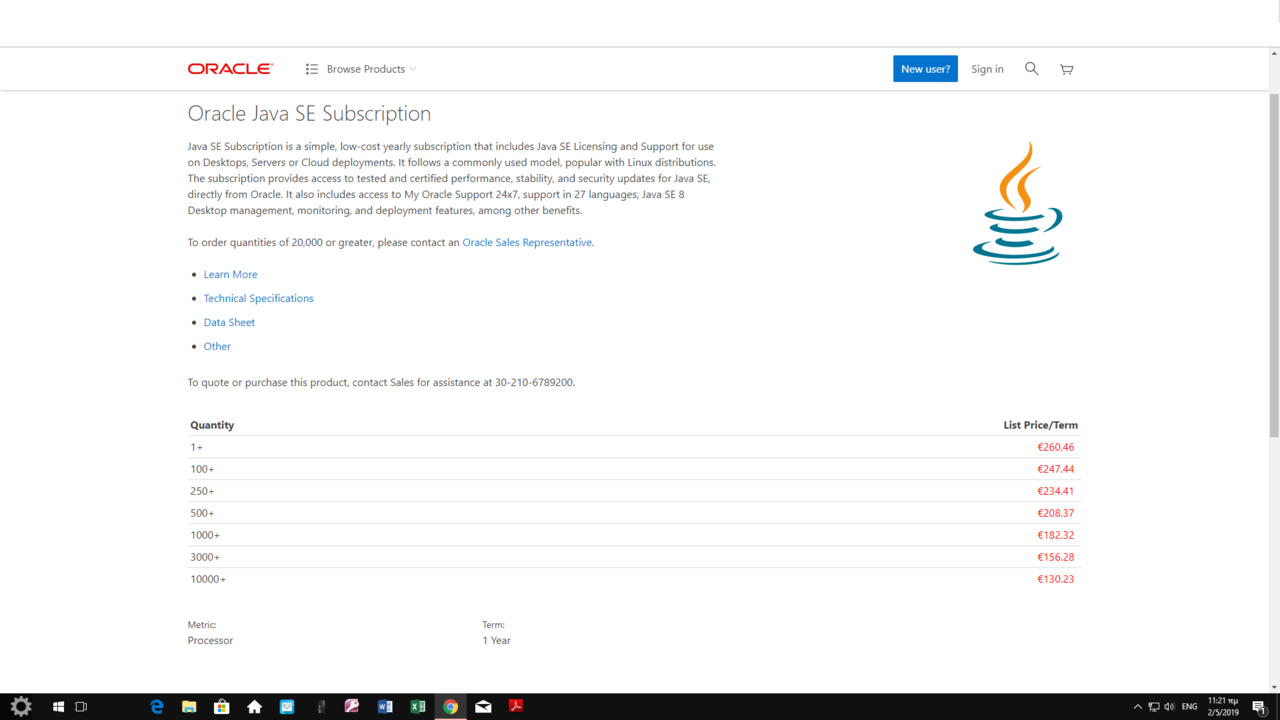This screenshot has height=720, width=1280.
Task: Open the volume control tray icon
Action: 1170,707
